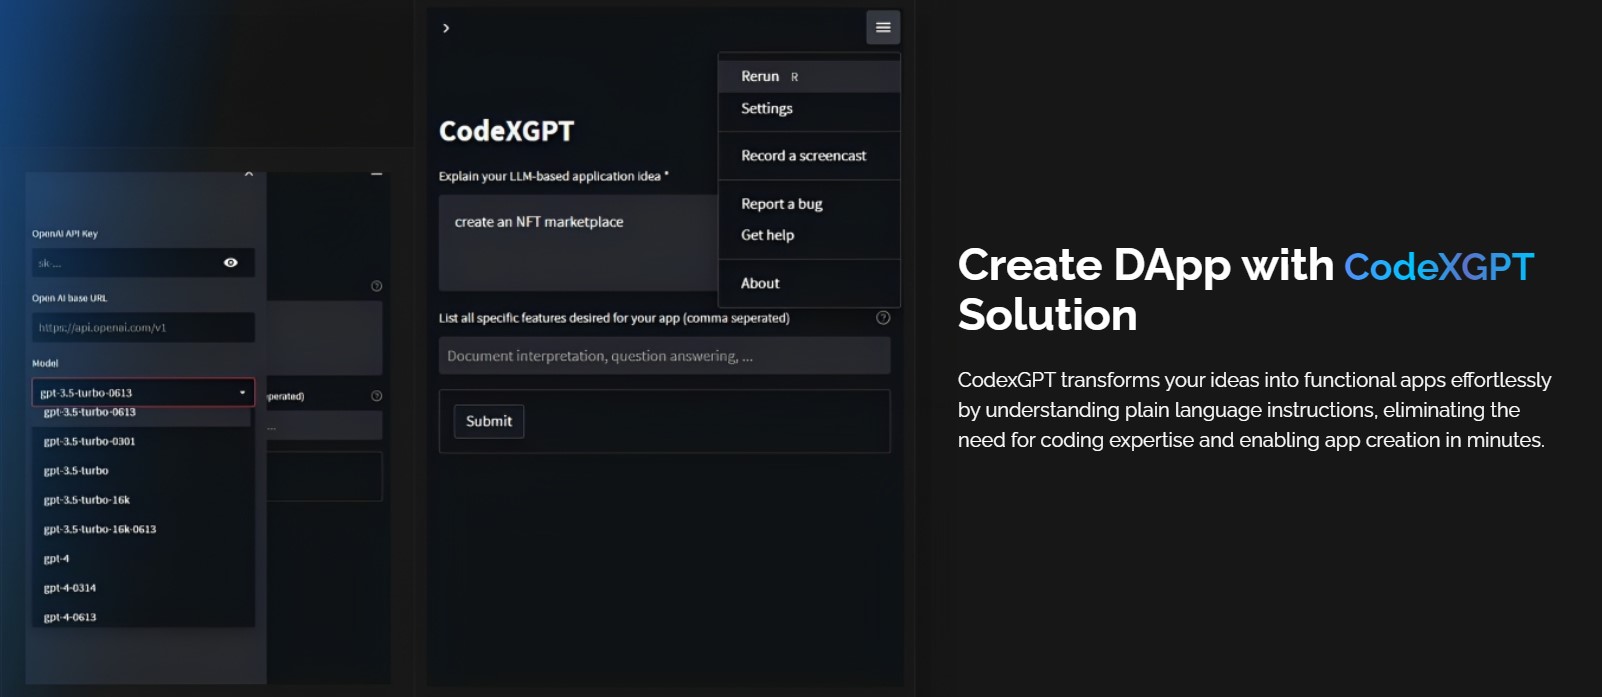Screen dimensions: 1602x697
Task: Open Settings from the menu
Action: (x=767, y=108)
